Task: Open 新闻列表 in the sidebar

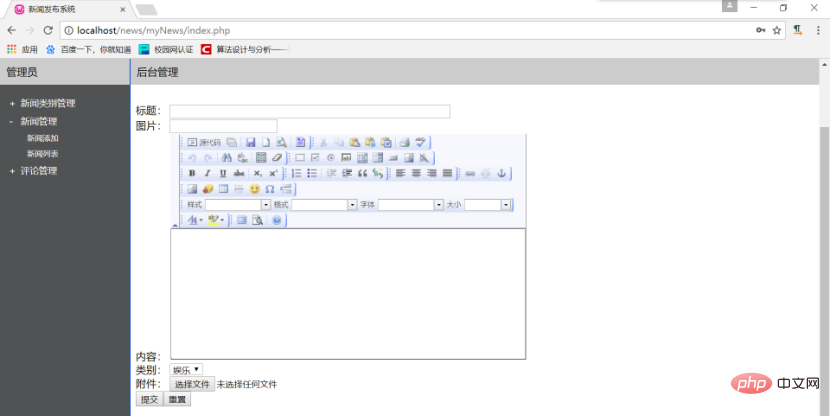Action: (x=43, y=154)
